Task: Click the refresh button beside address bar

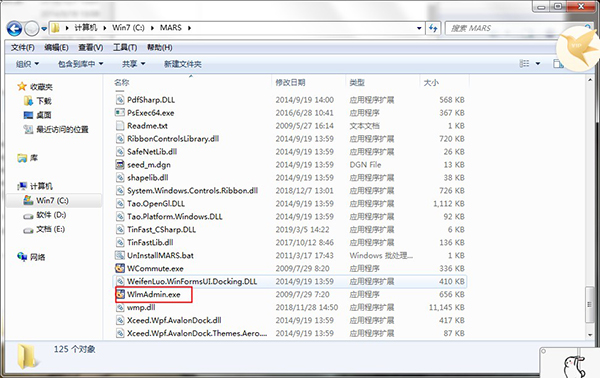Action: pos(433,28)
